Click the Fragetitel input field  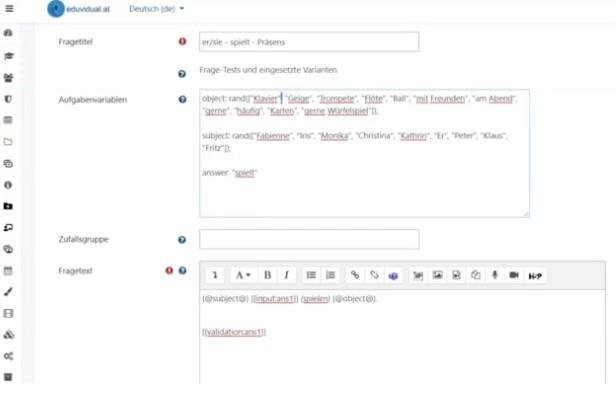(308, 42)
